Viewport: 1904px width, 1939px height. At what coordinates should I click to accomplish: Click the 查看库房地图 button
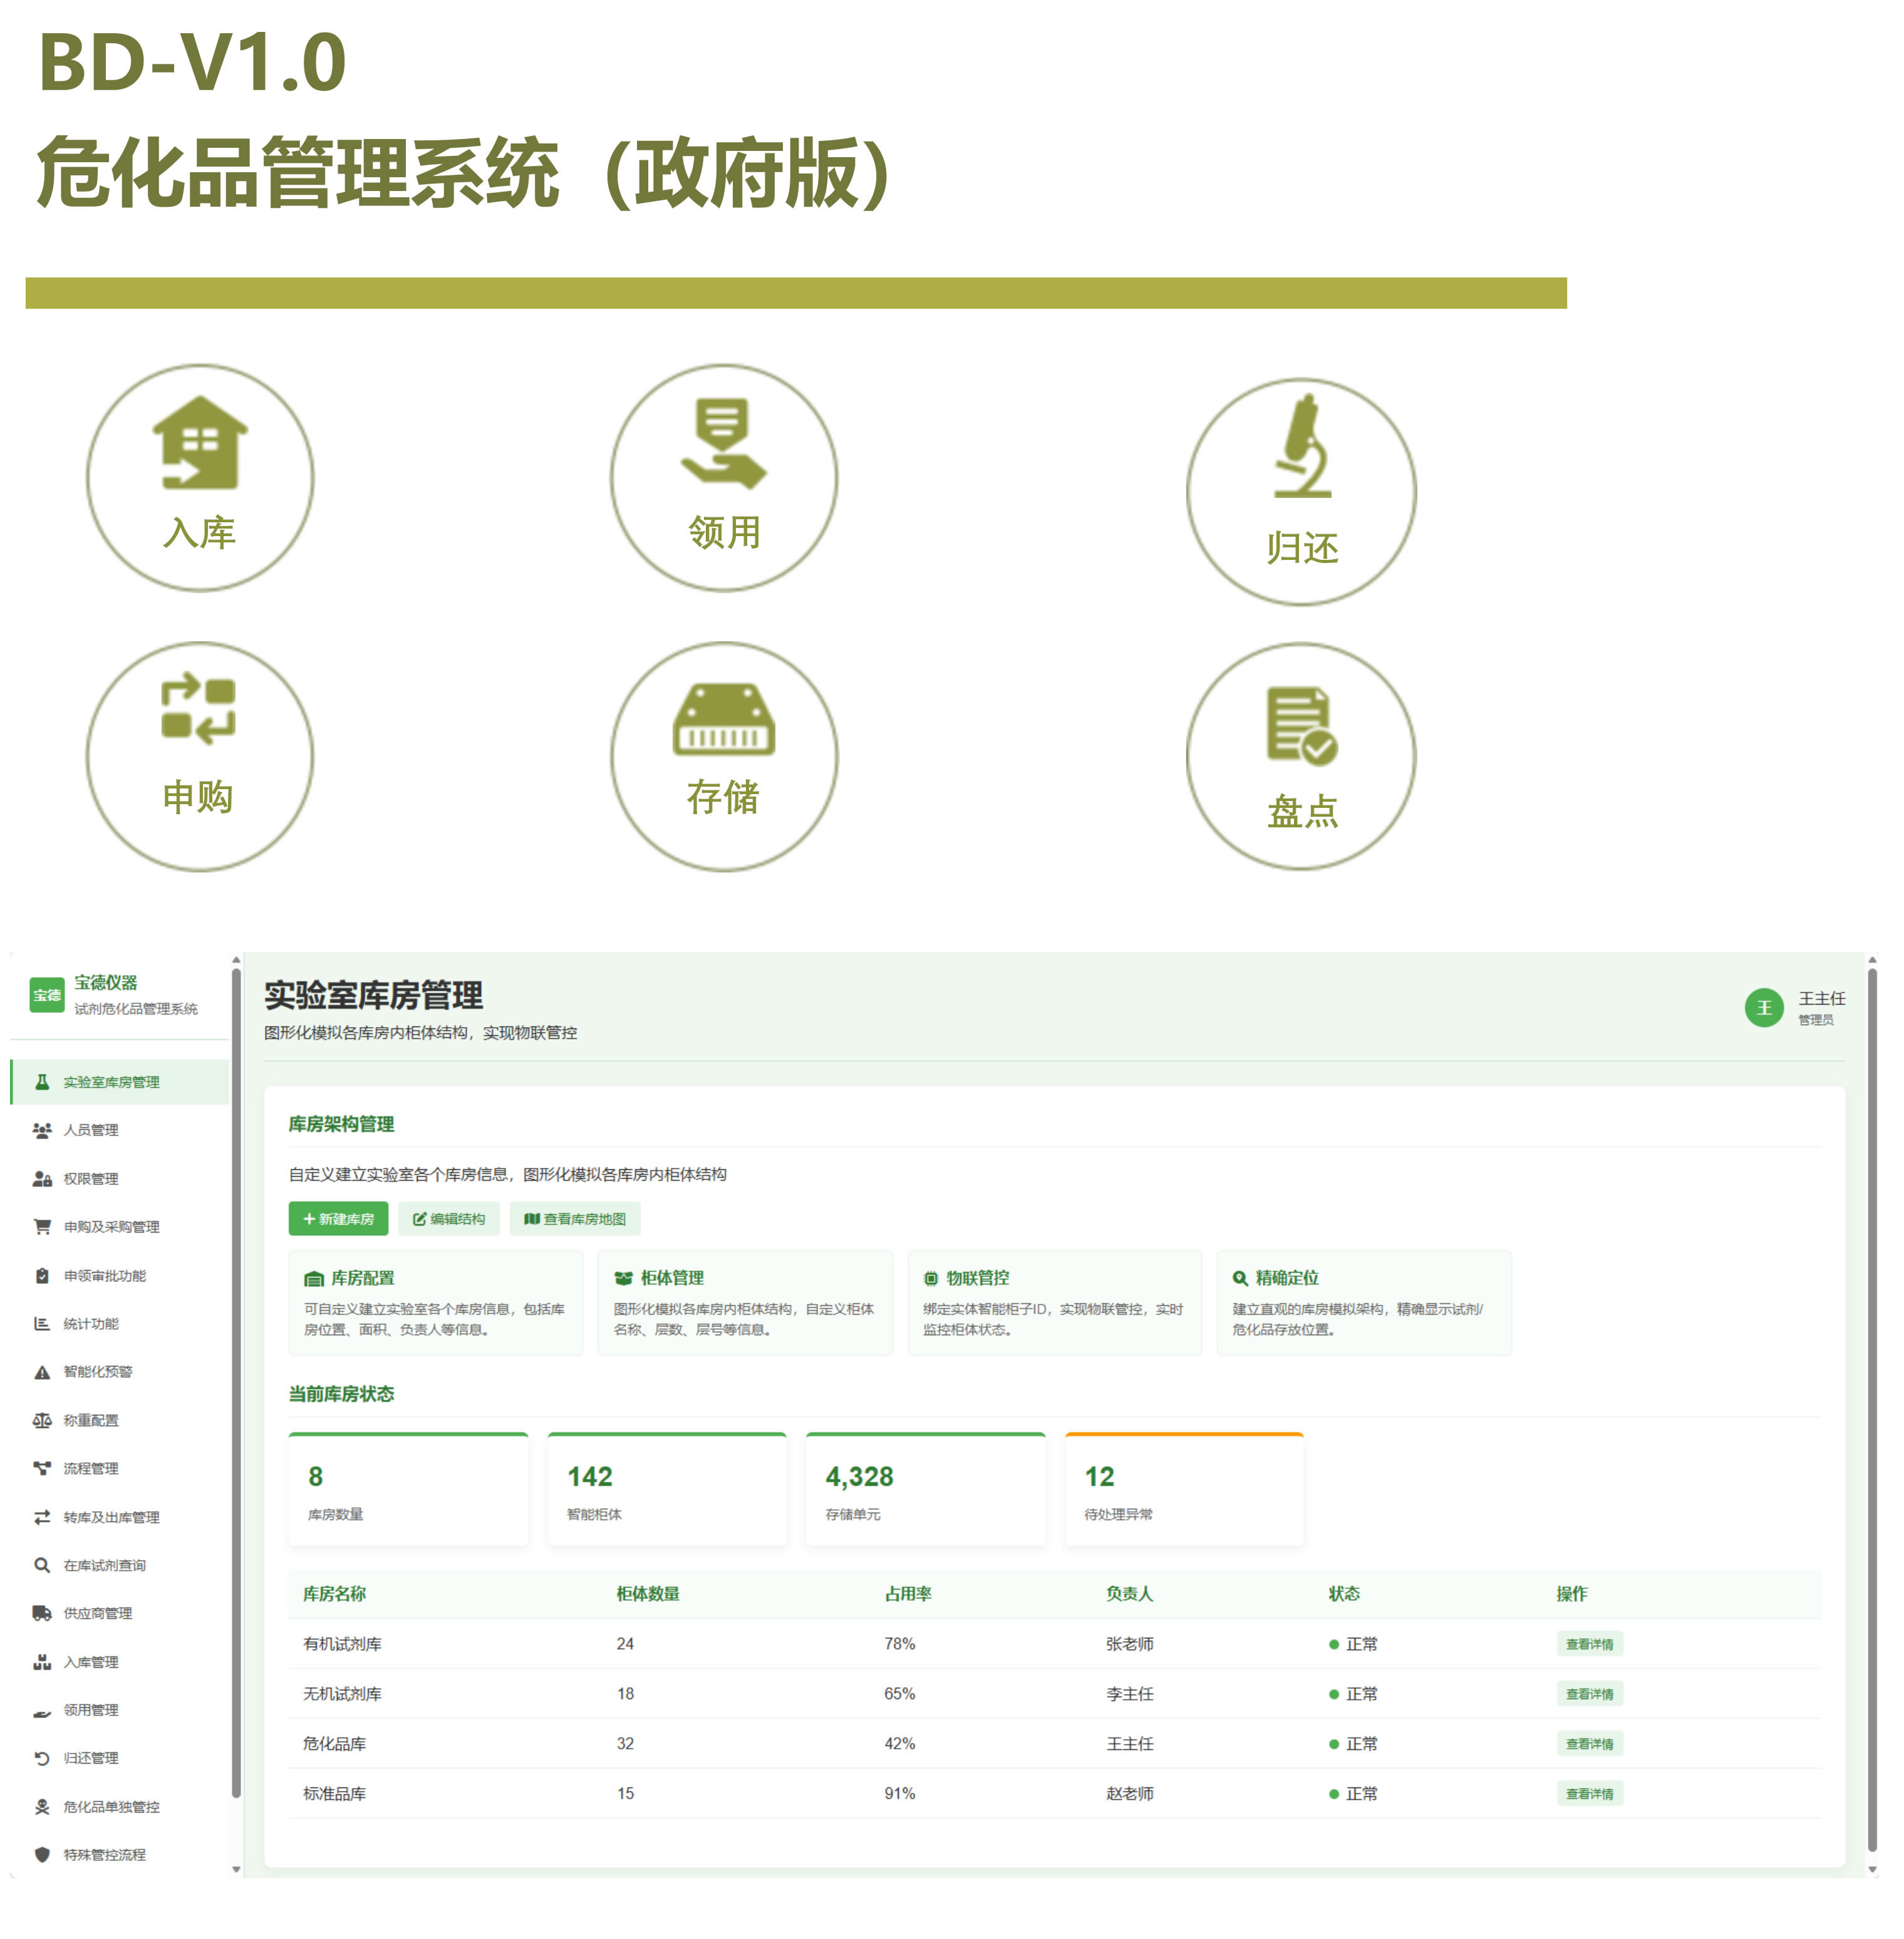pos(575,1218)
